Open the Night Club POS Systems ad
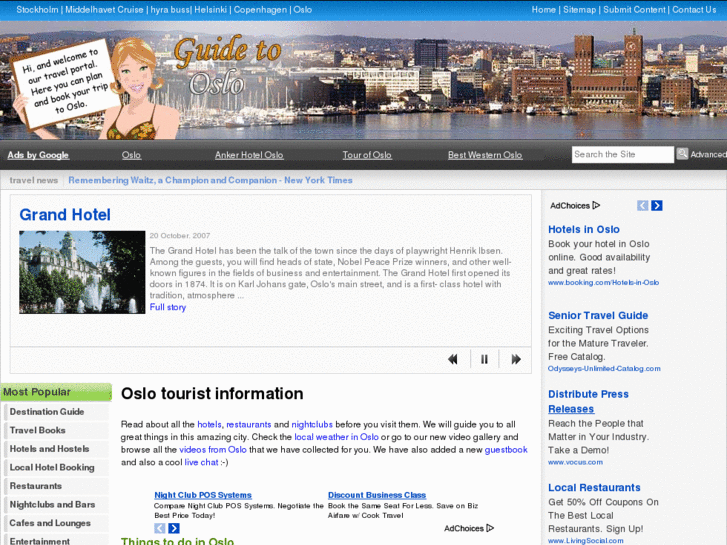Viewport: 727px width, 545px height. (x=203, y=495)
